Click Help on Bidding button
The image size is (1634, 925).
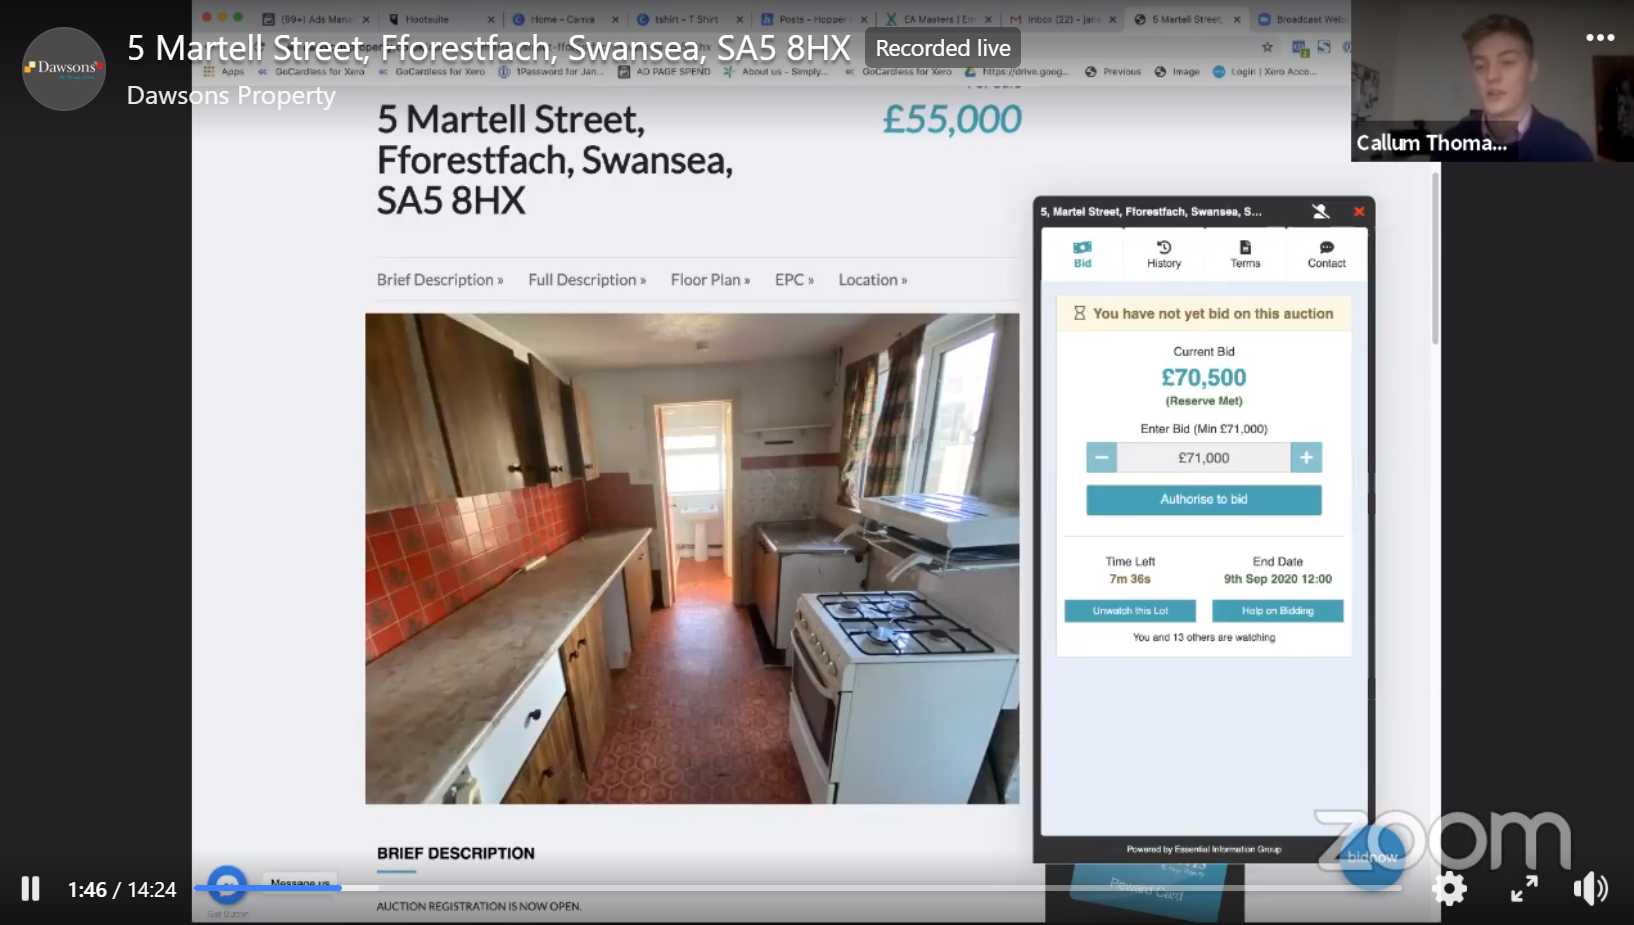point(1278,610)
